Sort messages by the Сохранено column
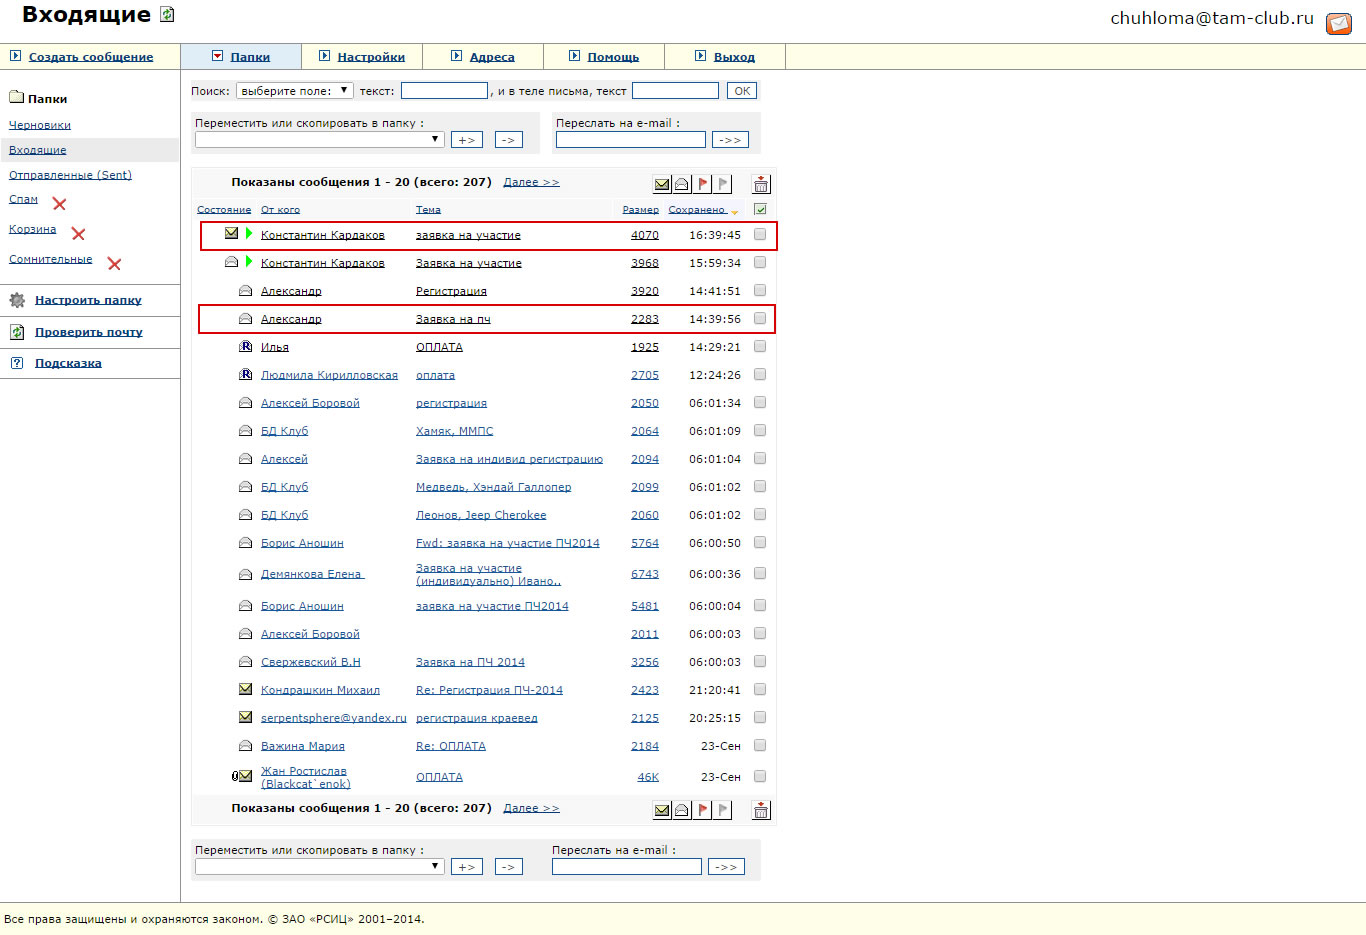 pyautogui.click(x=697, y=210)
